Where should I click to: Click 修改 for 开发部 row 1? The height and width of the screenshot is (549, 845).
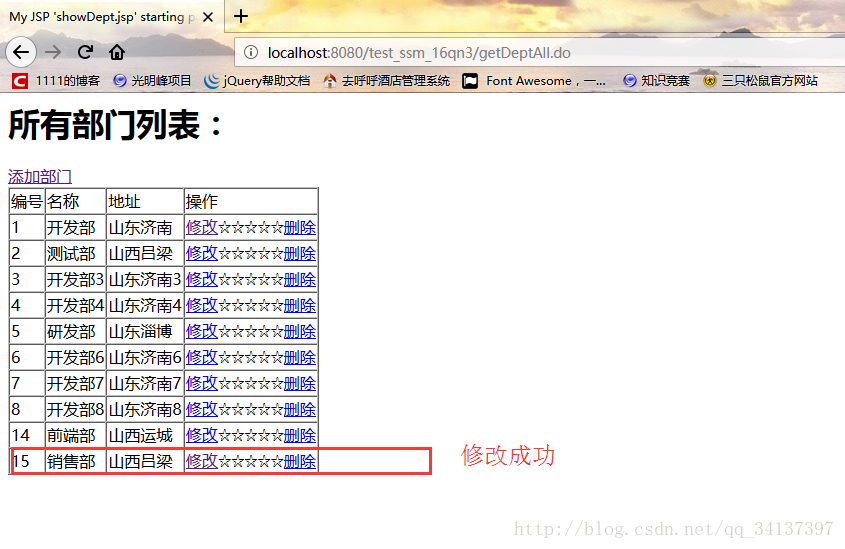coord(202,227)
